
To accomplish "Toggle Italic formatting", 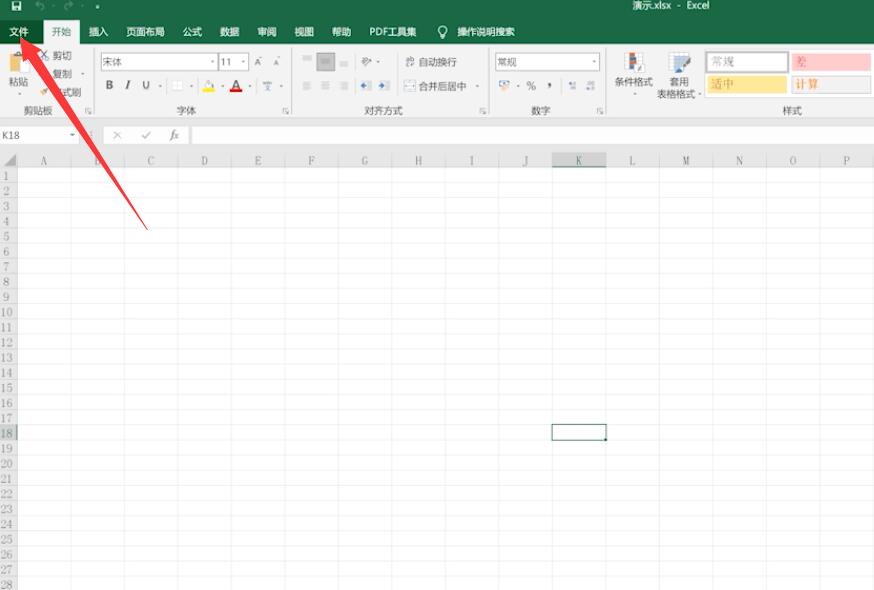I will (128, 85).
